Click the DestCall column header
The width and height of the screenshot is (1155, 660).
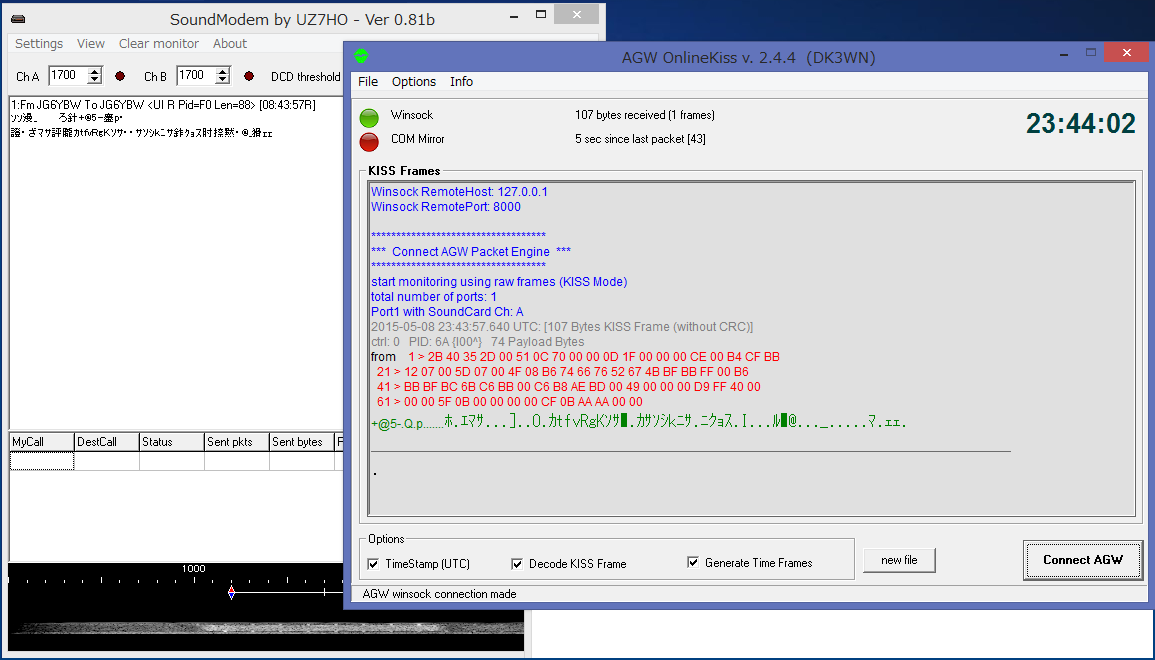pos(106,442)
